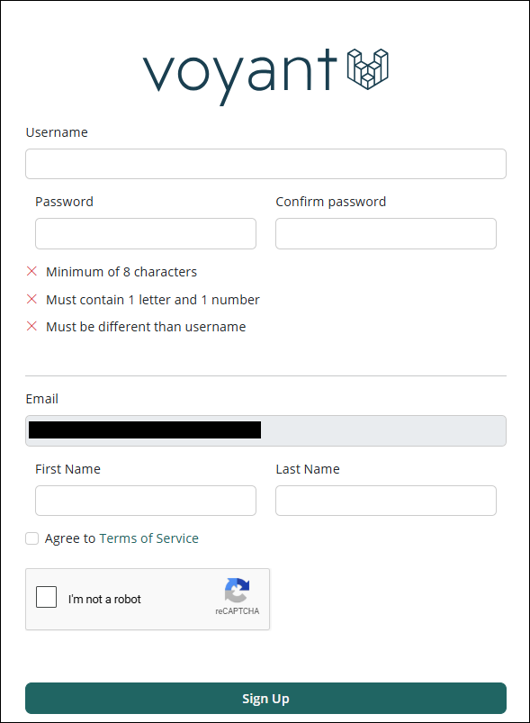Image resolution: width=530 pixels, height=723 pixels.
Task: Focus the First Name text box
Action: coord(146,500)
